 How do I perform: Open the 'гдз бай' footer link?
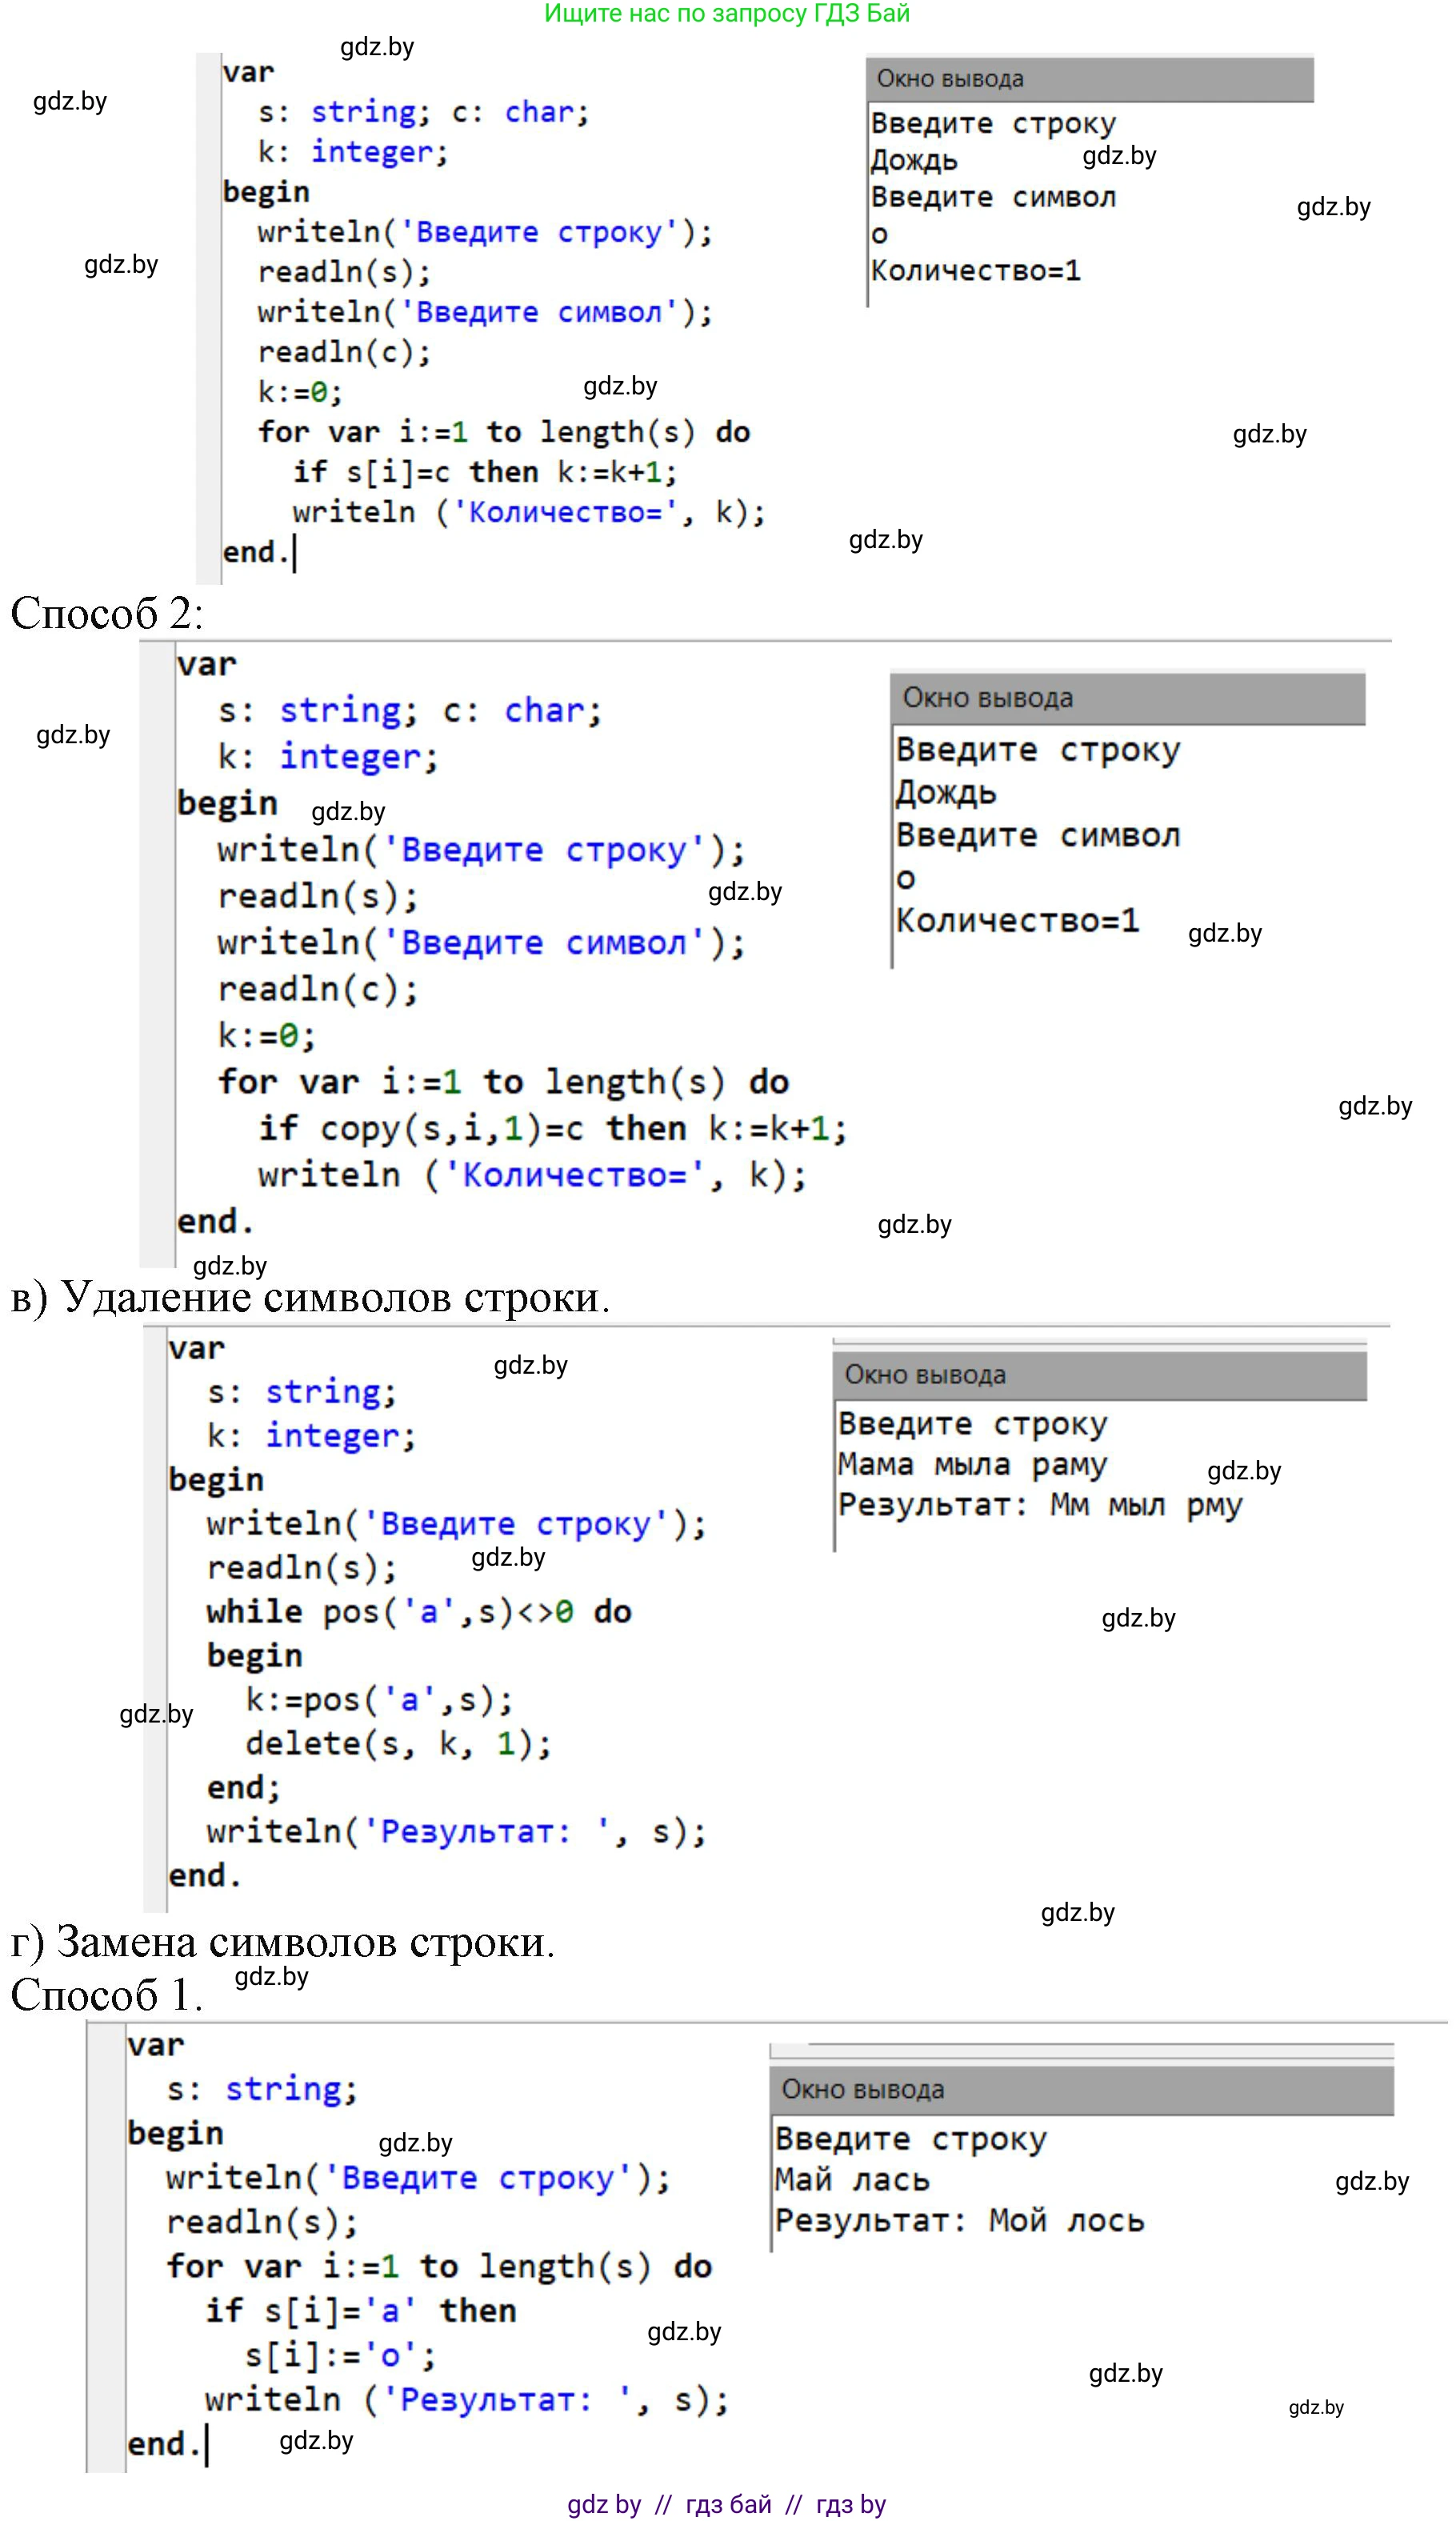tap(728, 2496)
